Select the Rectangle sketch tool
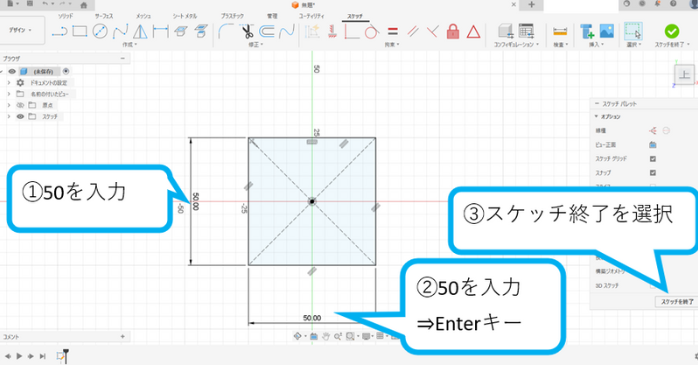Screen dimensions: 698x365 [x=80, y=31]
